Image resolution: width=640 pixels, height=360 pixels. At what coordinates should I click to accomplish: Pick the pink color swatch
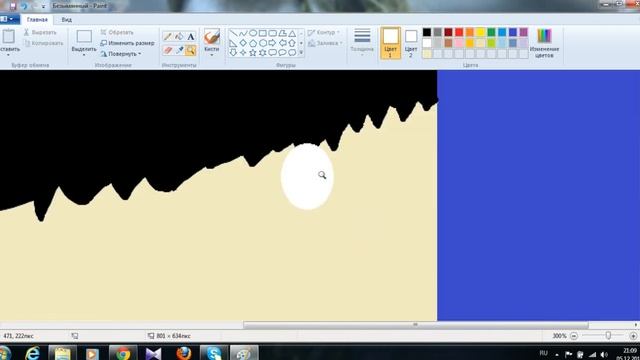tap(459, 43)
